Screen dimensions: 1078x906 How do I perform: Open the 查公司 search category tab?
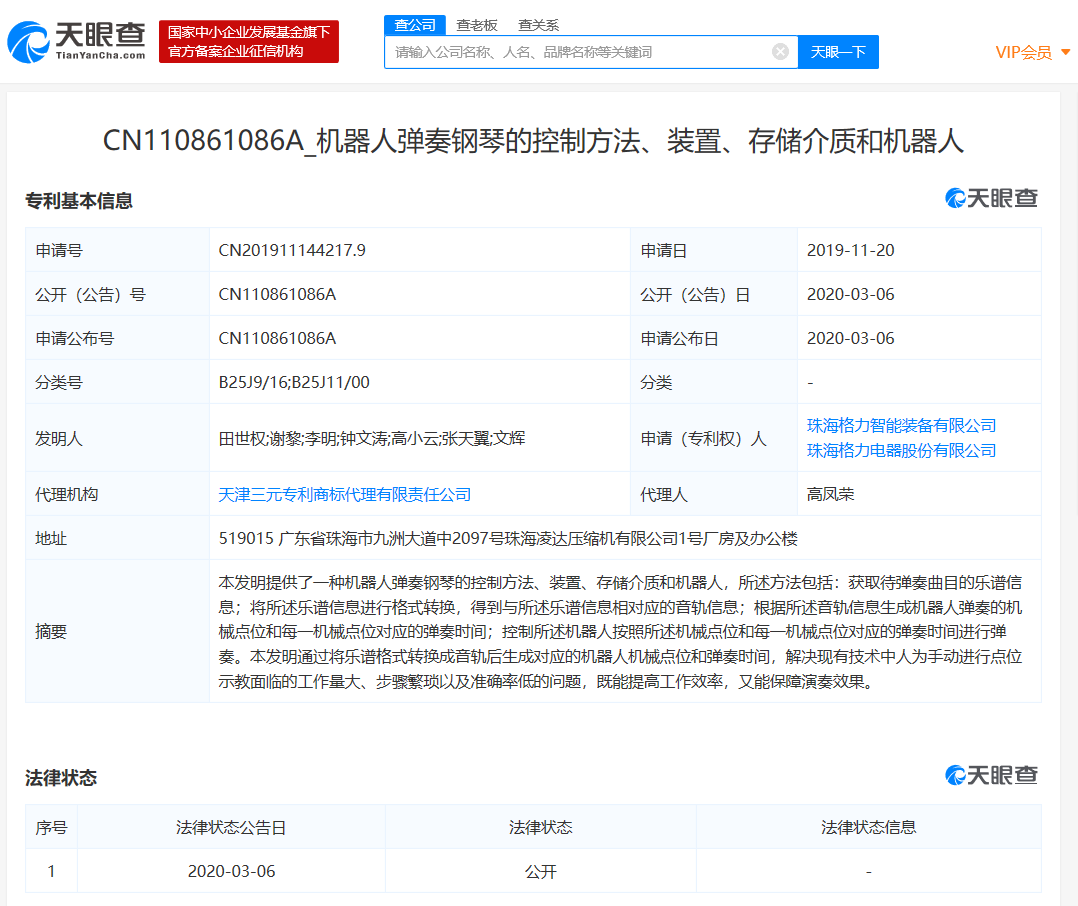pyautogui.click(x=414, y=25)
